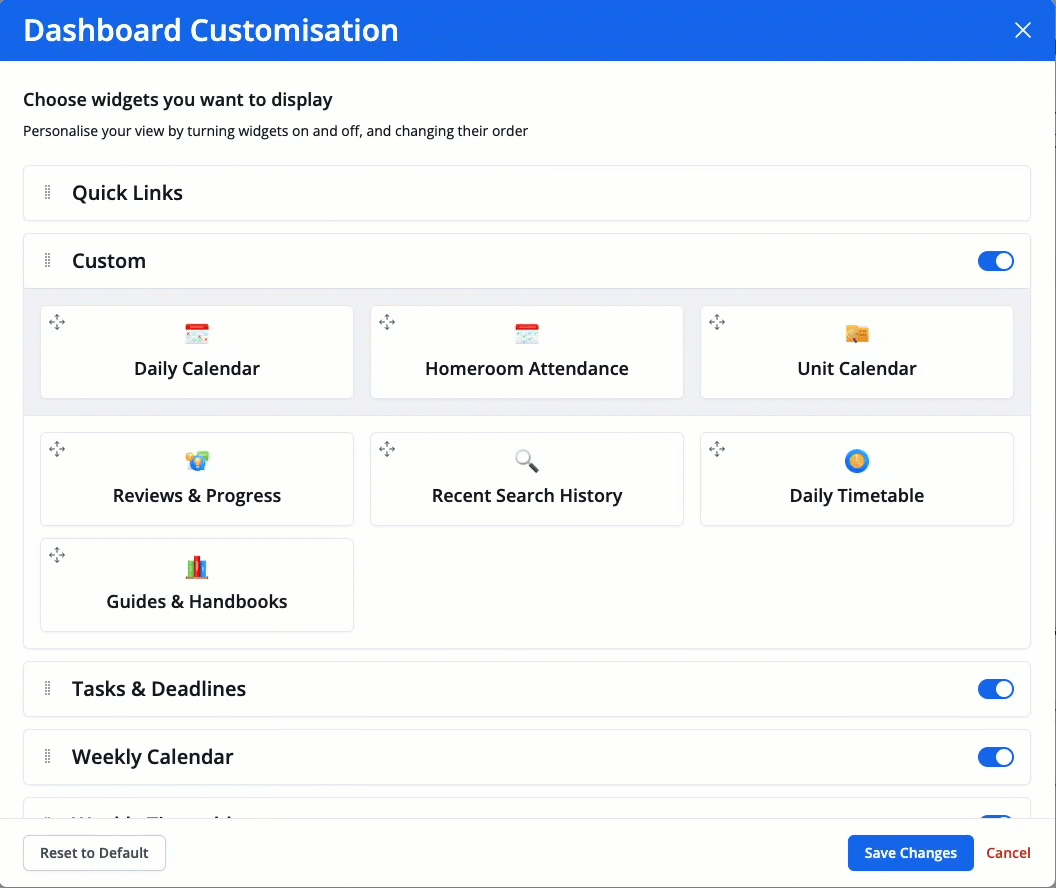Click the Daily Timetable clock icon
Viewport: 1056px width, 888px height.
857,461
